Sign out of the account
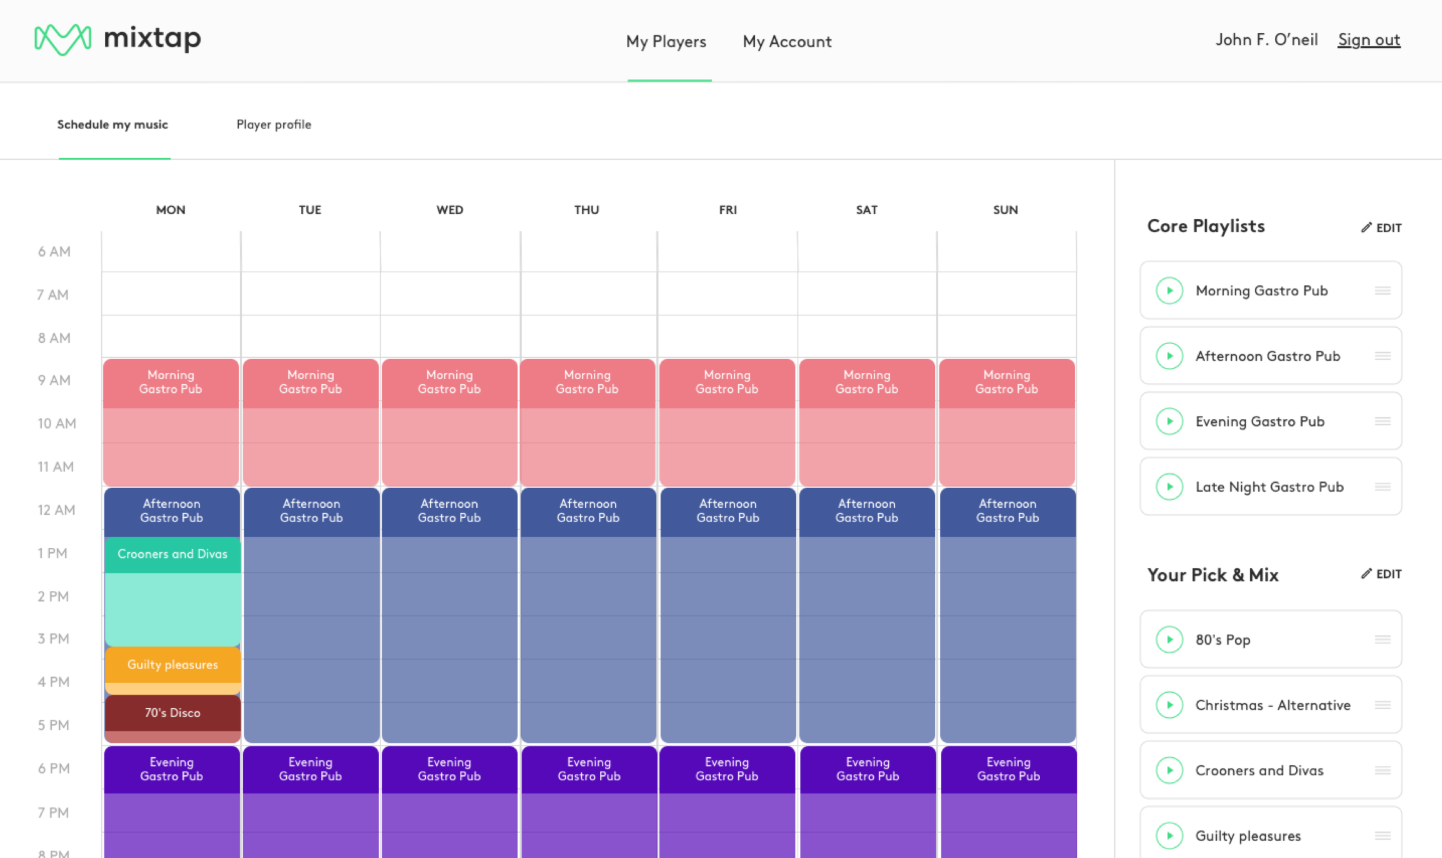The height and width of the screenshot is (858, 1442). pos(1368,40)
